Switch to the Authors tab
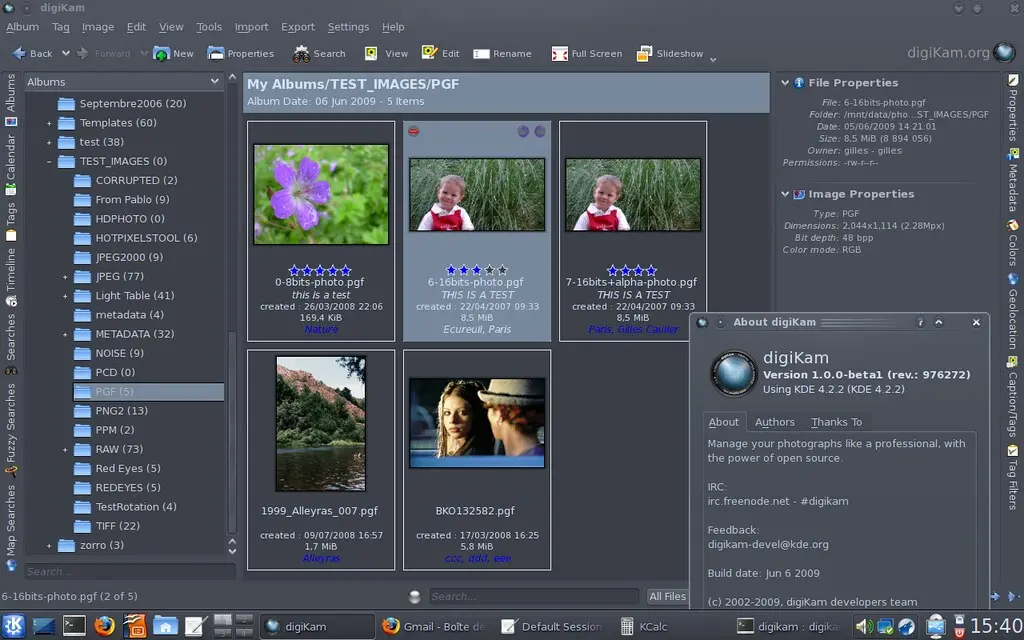This screenshot has width=1024, height=640. pos(775,422)
